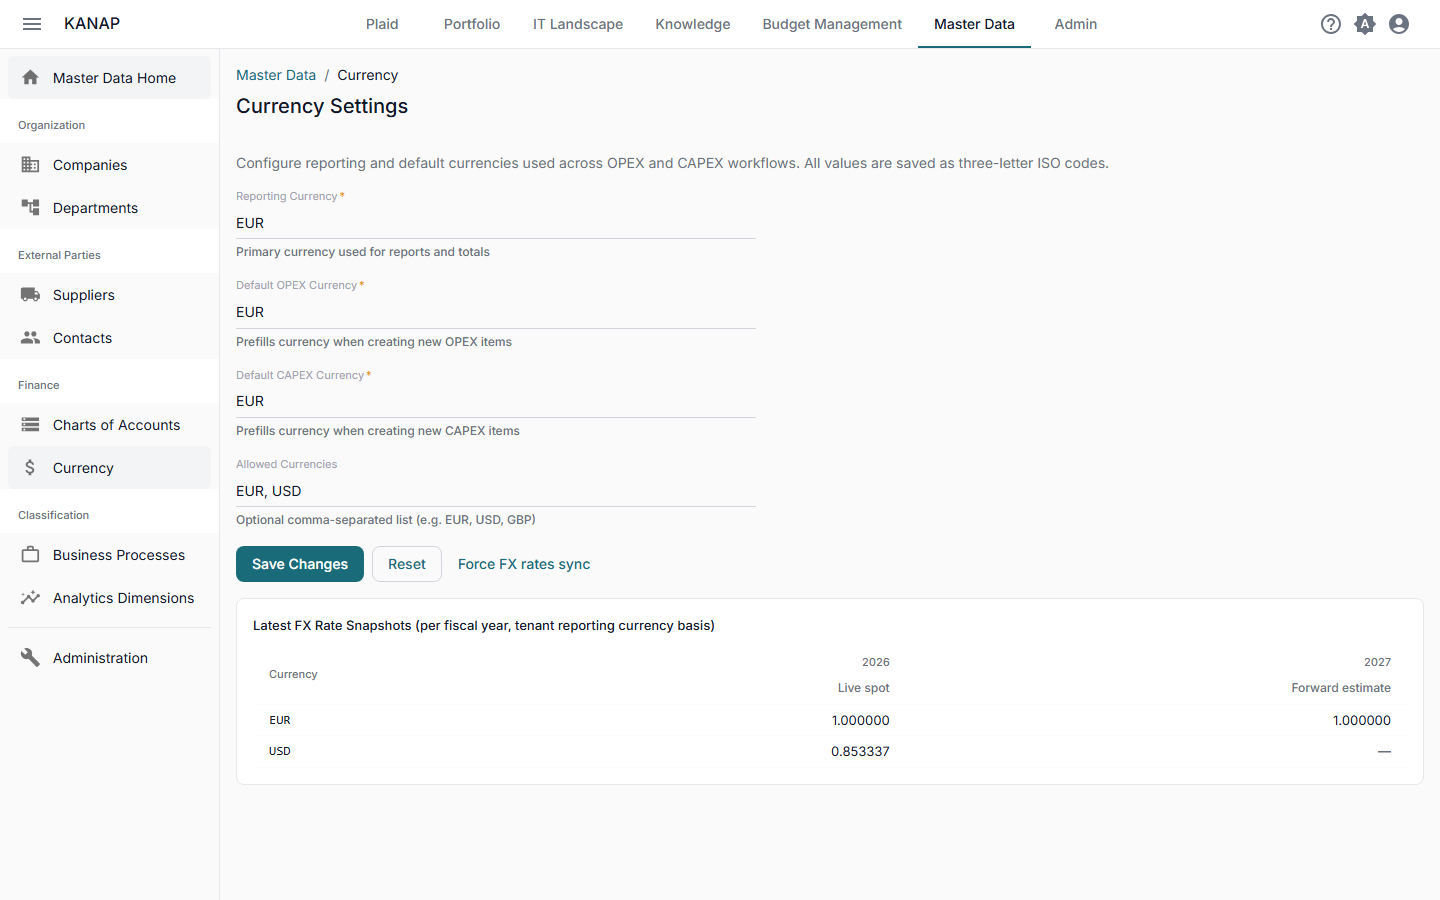Image resolution: width=1440 pixels, height=900 pixels.
Task: Click the KANAP brand title
Action: tap(92, 24)
